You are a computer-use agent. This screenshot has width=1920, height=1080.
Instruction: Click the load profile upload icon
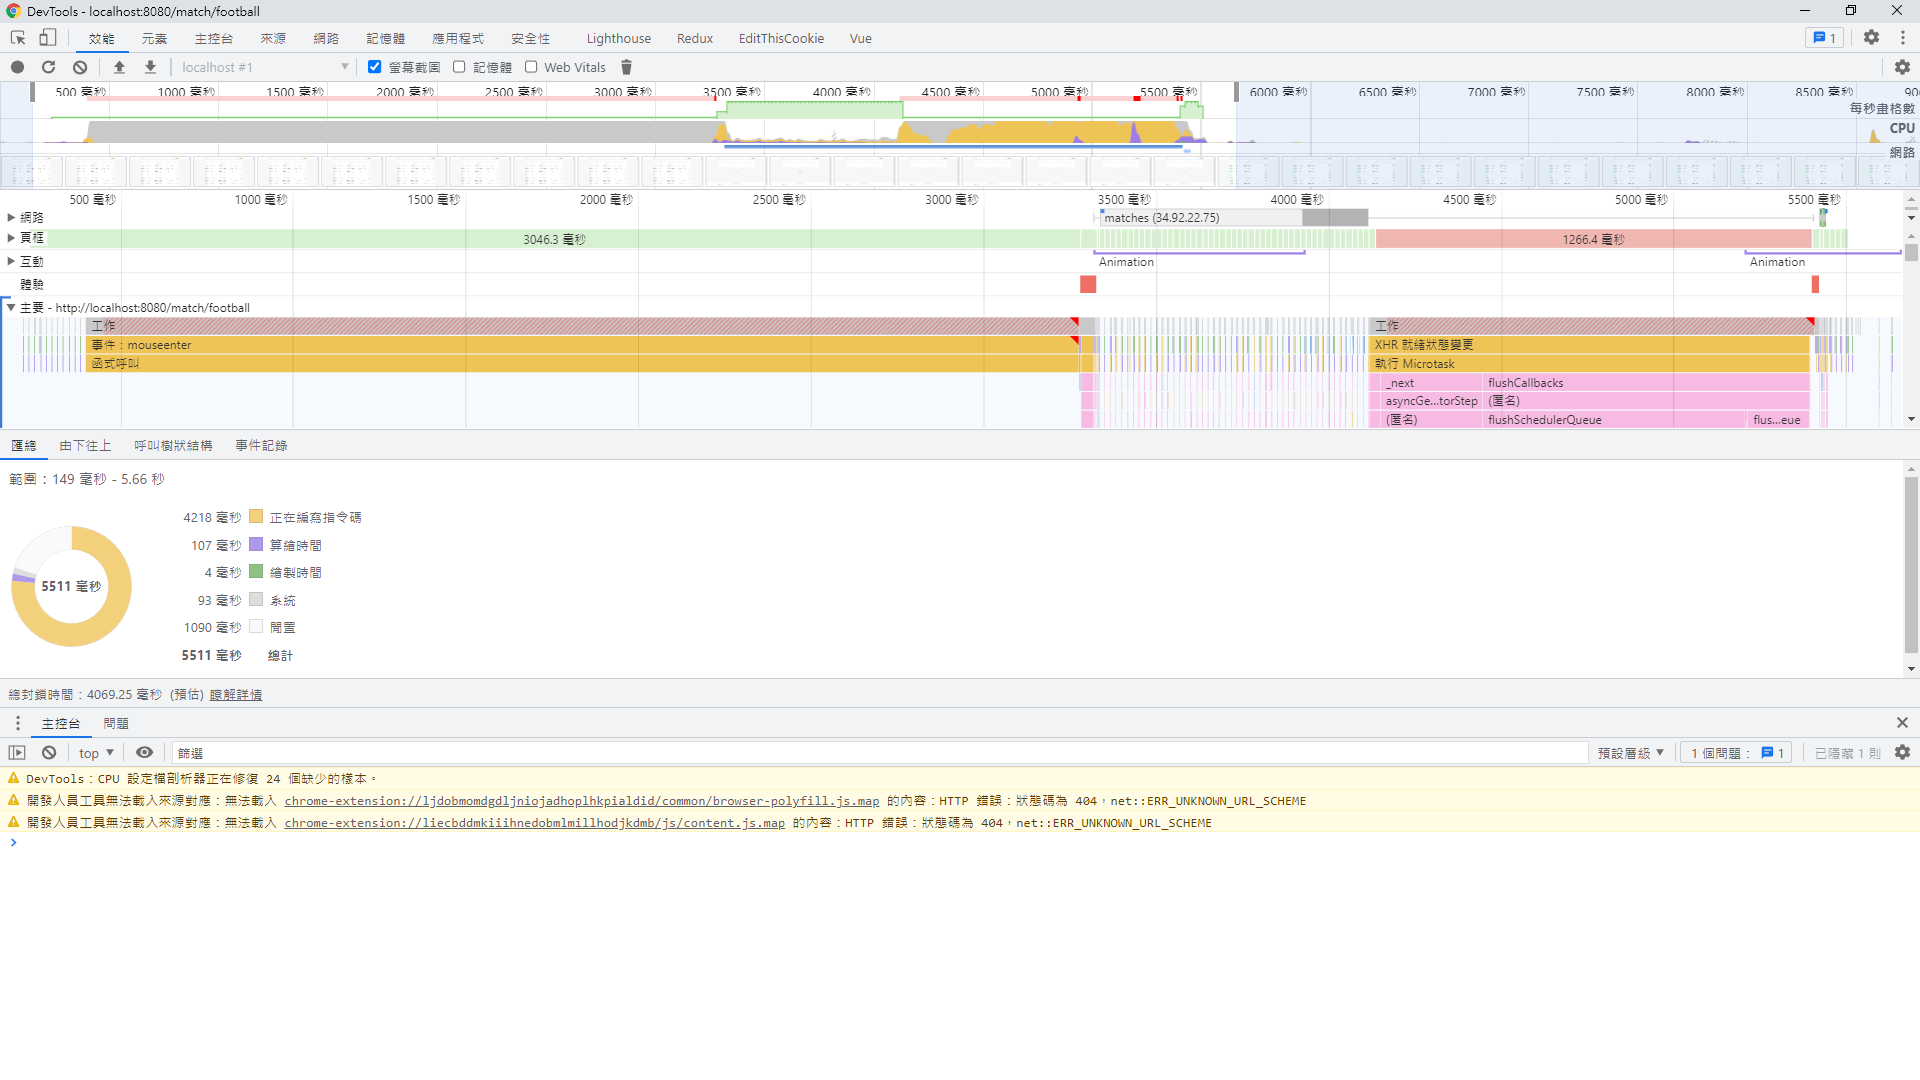click(x=119, y=67)
